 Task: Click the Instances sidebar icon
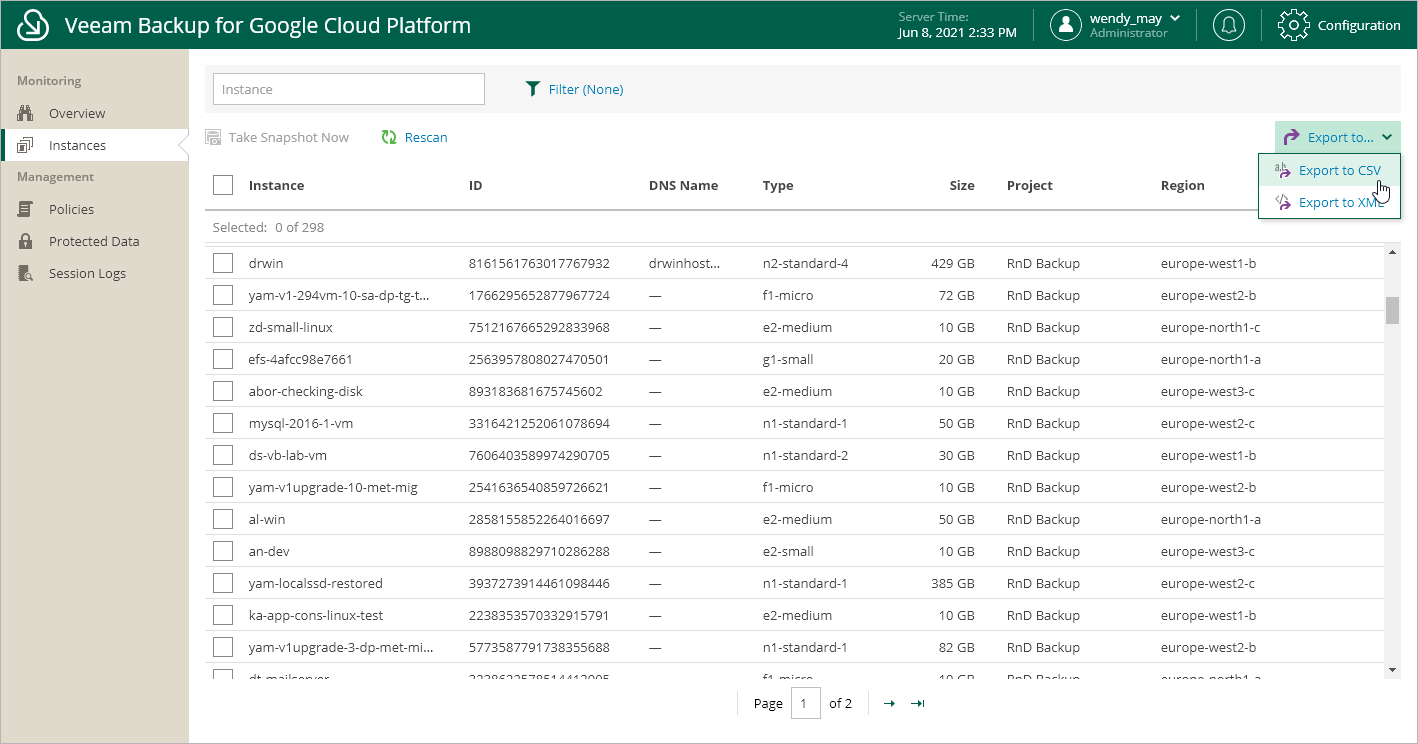click(26, 145)
